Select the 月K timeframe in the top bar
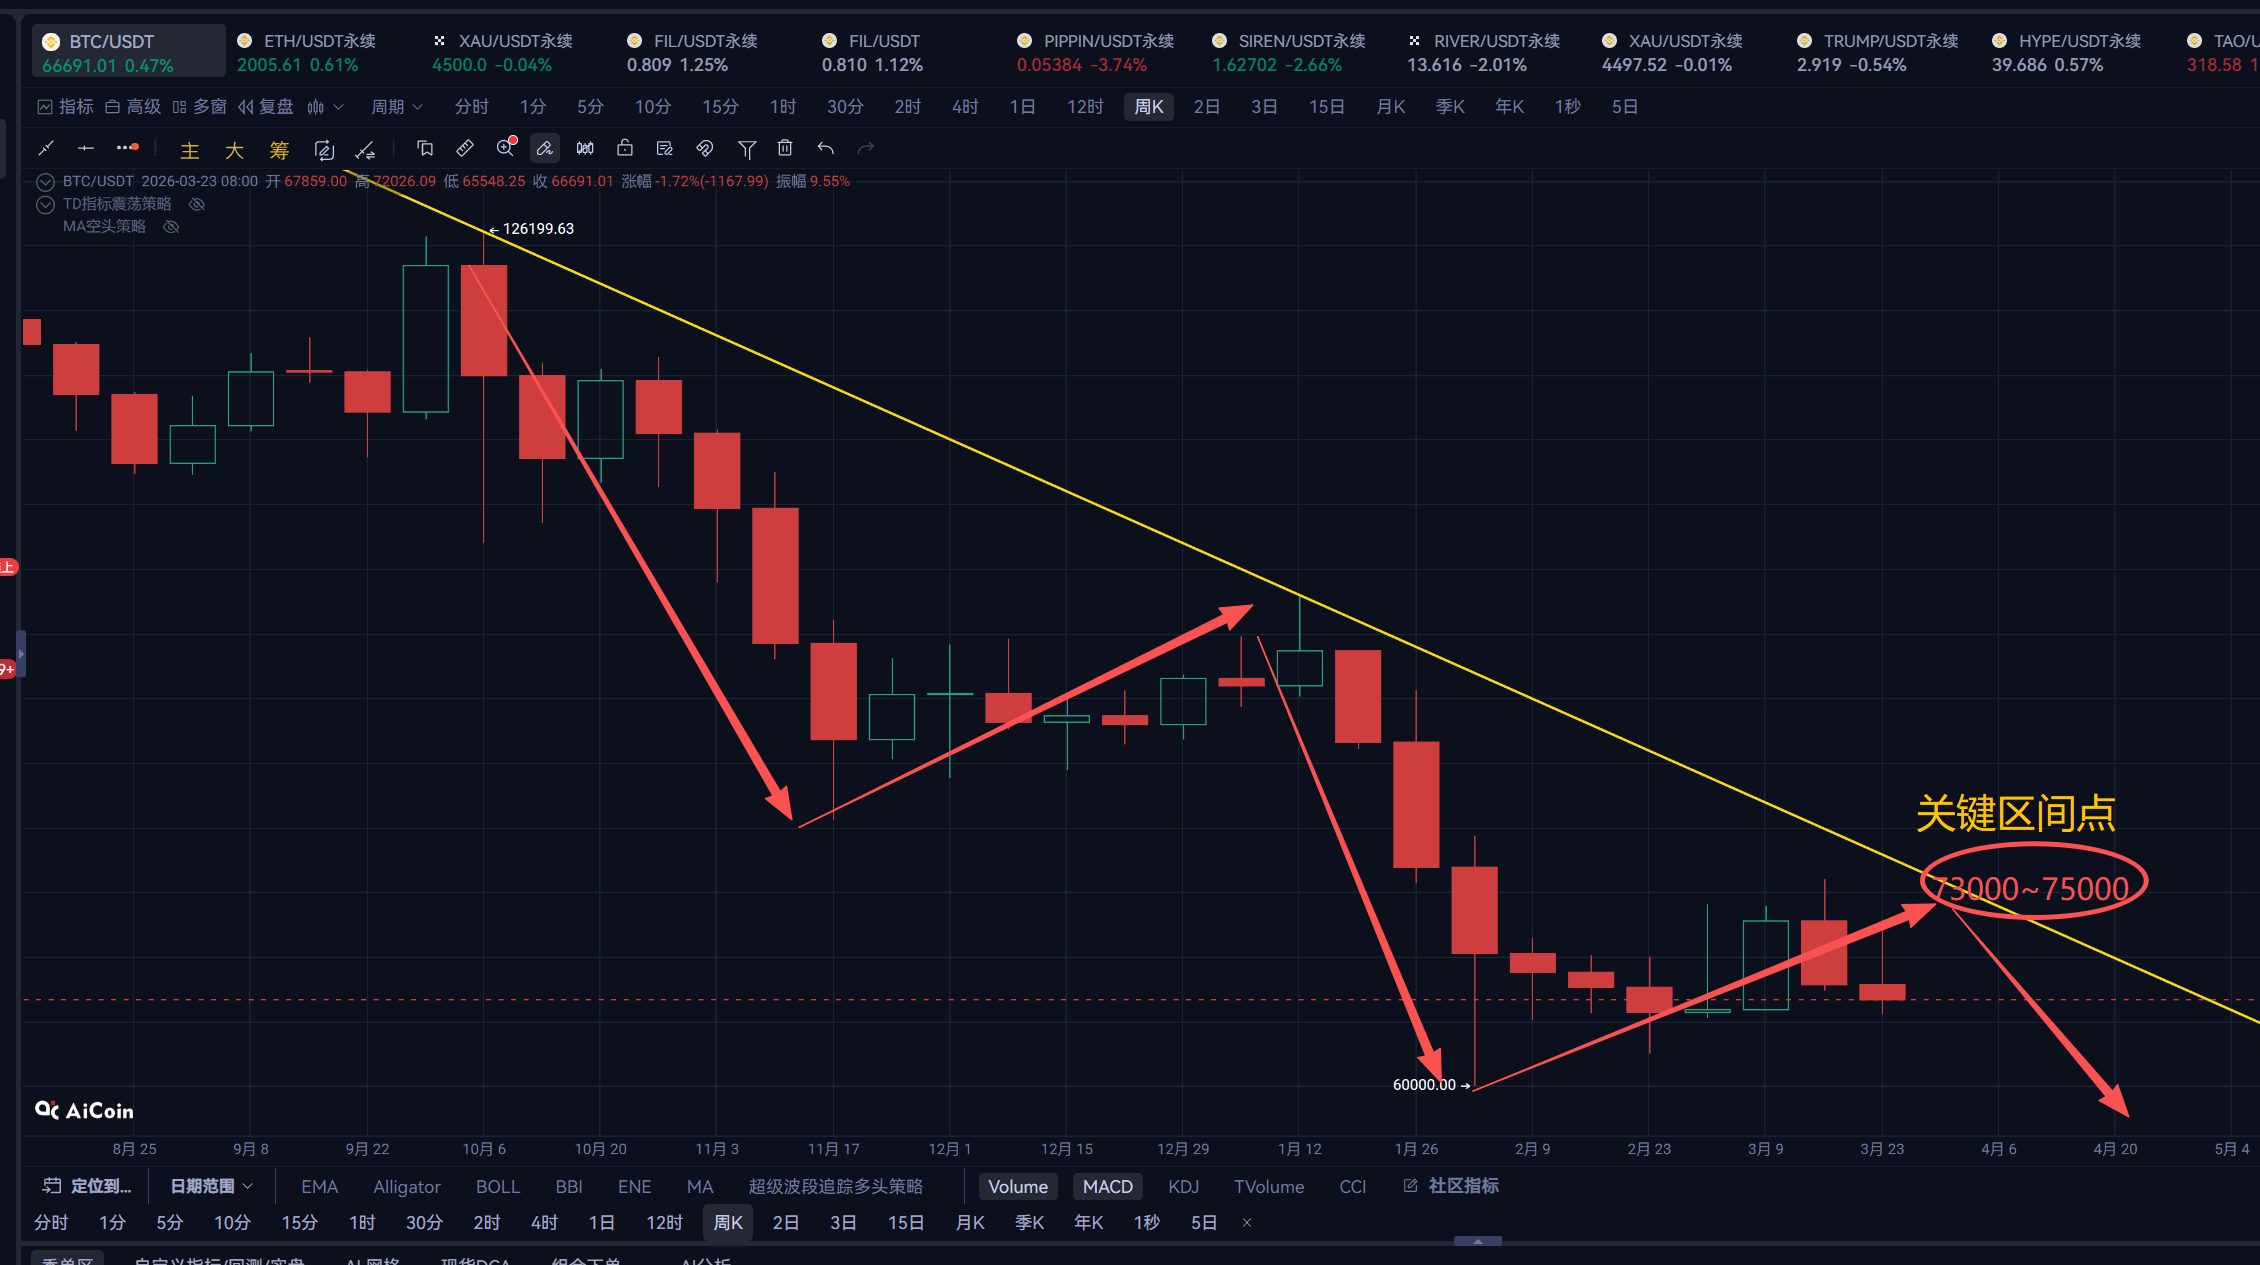This screenshot has height=1265, width=2260. (x=1391, y=107)
